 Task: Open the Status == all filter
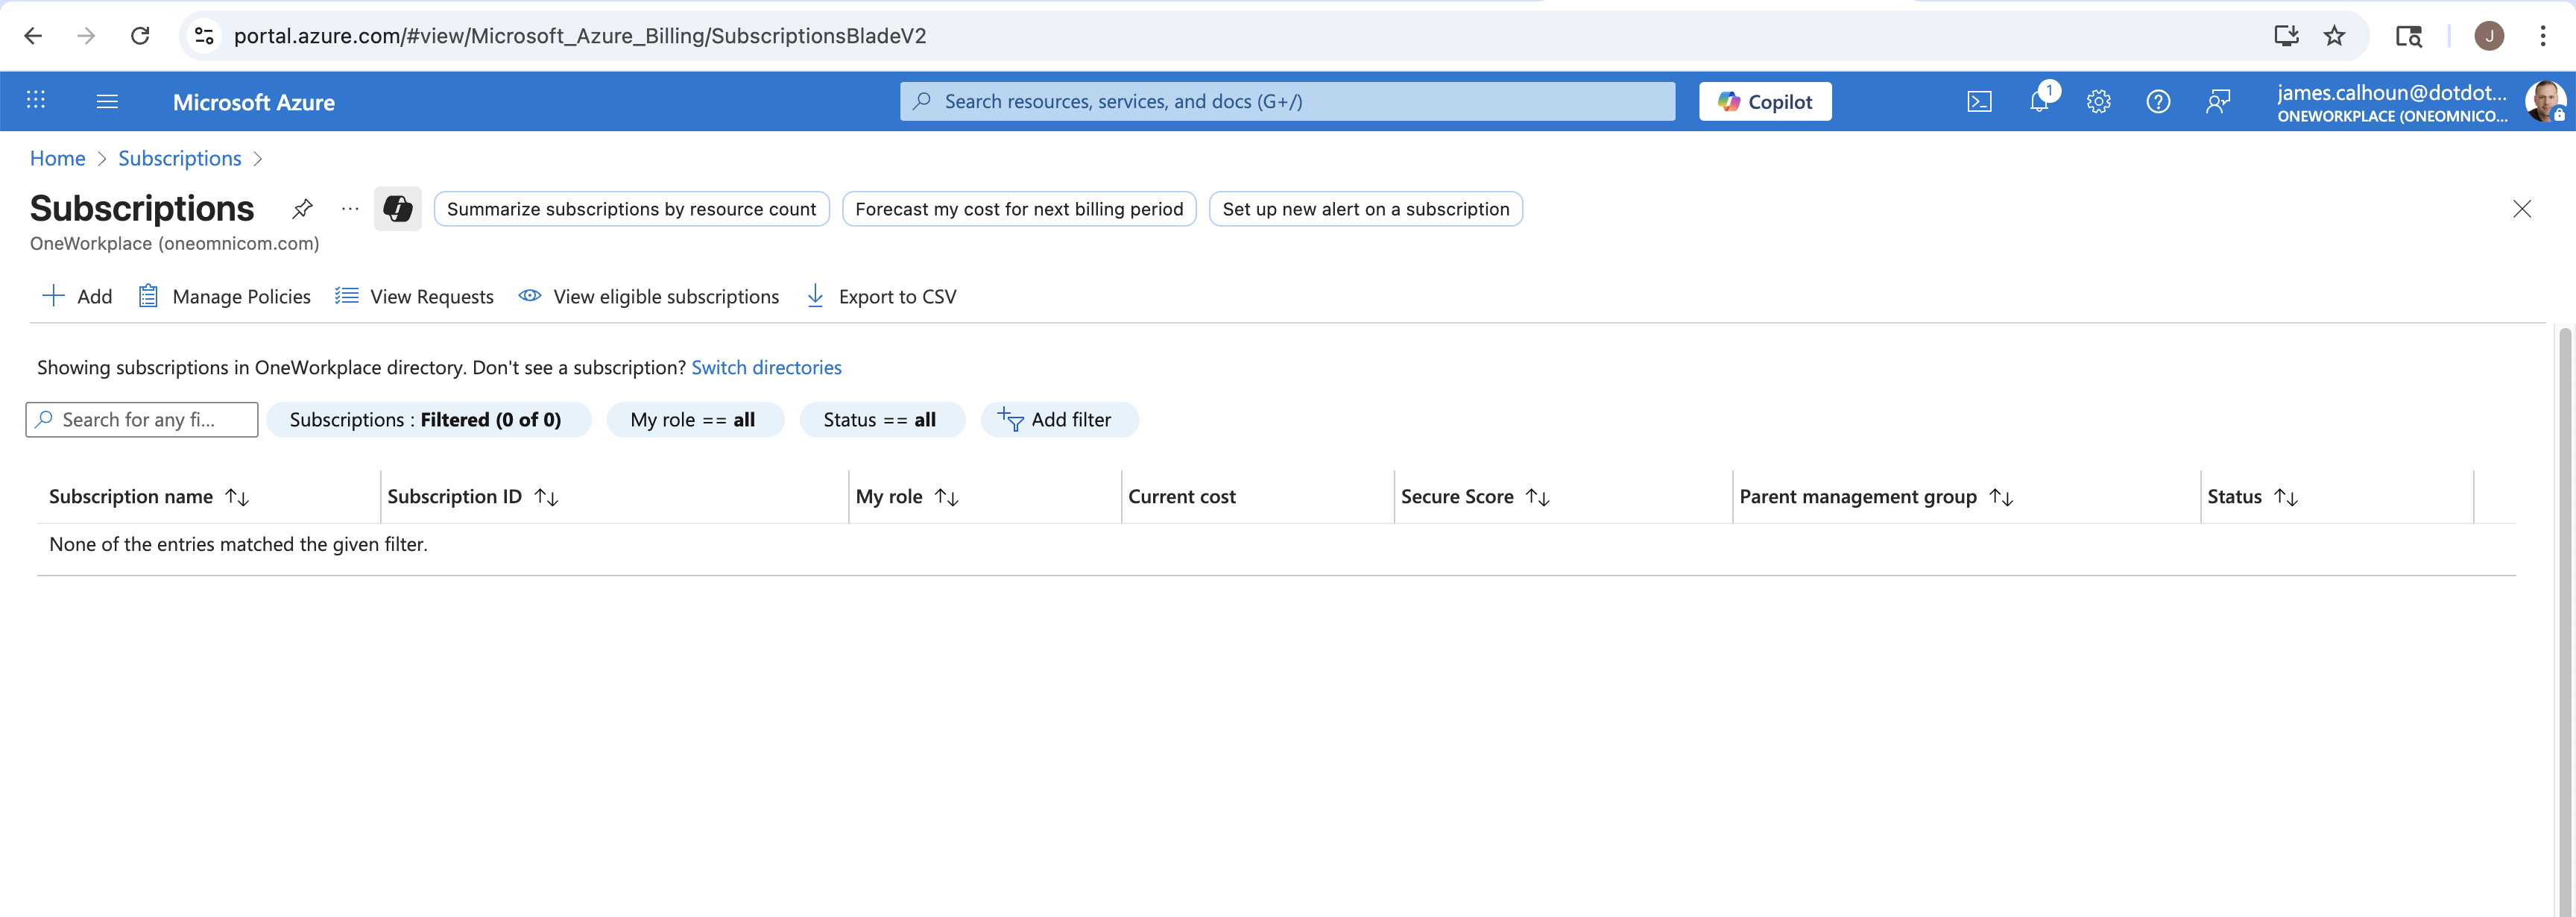coord(880,420)
